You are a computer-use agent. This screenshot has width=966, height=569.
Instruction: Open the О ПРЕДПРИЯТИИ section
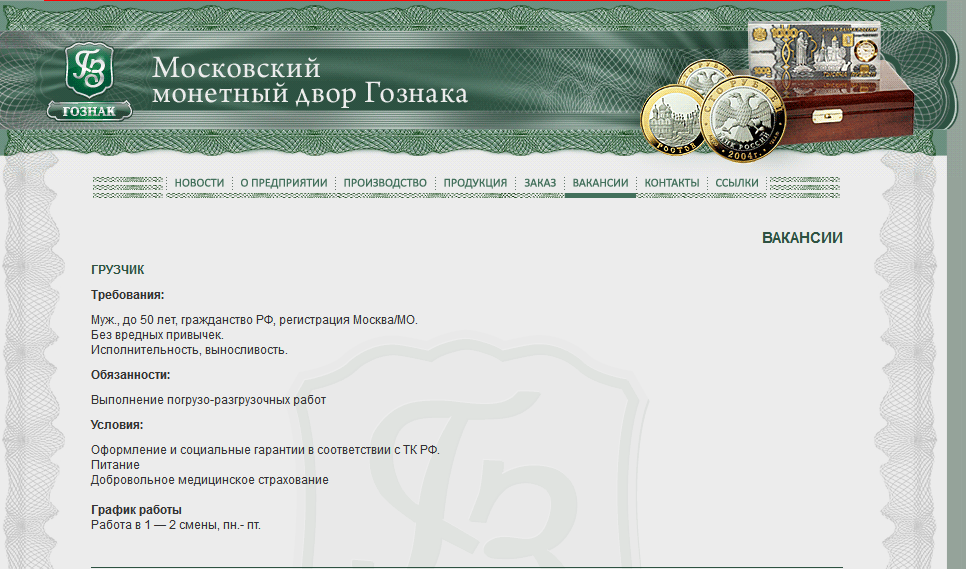click(283, 183)
